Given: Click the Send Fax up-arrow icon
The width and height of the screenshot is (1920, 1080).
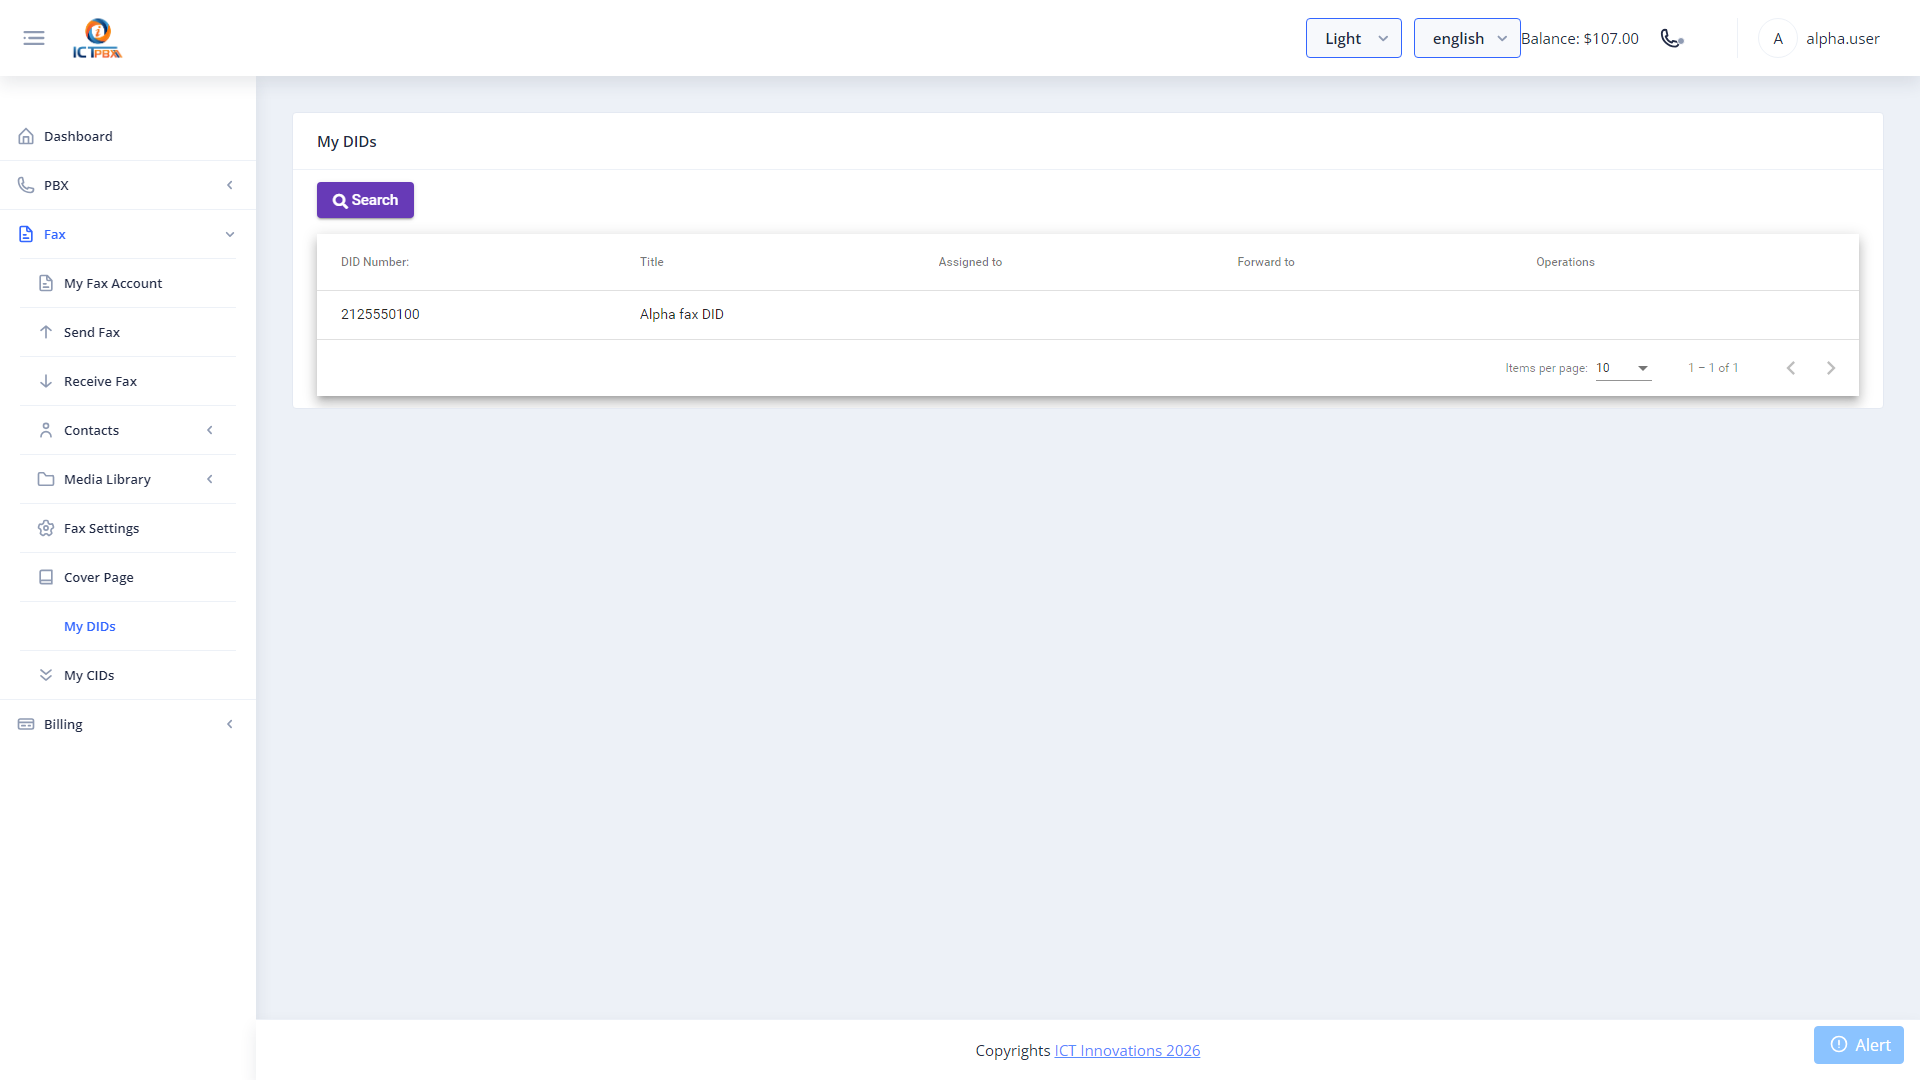Looking at the screenshot, I should tap(46, 332).
